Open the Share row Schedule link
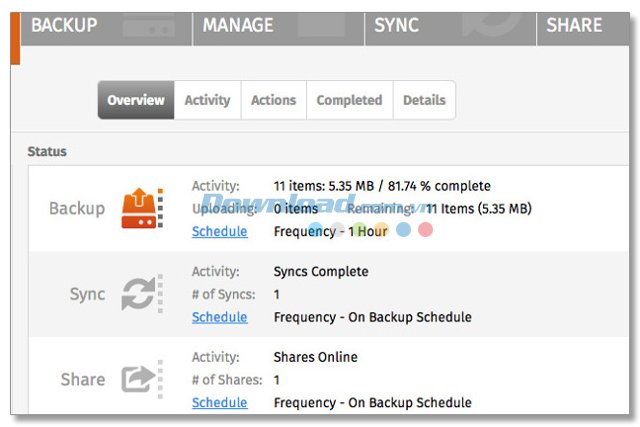This screenshot has height=427, width=640. [219, 402]
